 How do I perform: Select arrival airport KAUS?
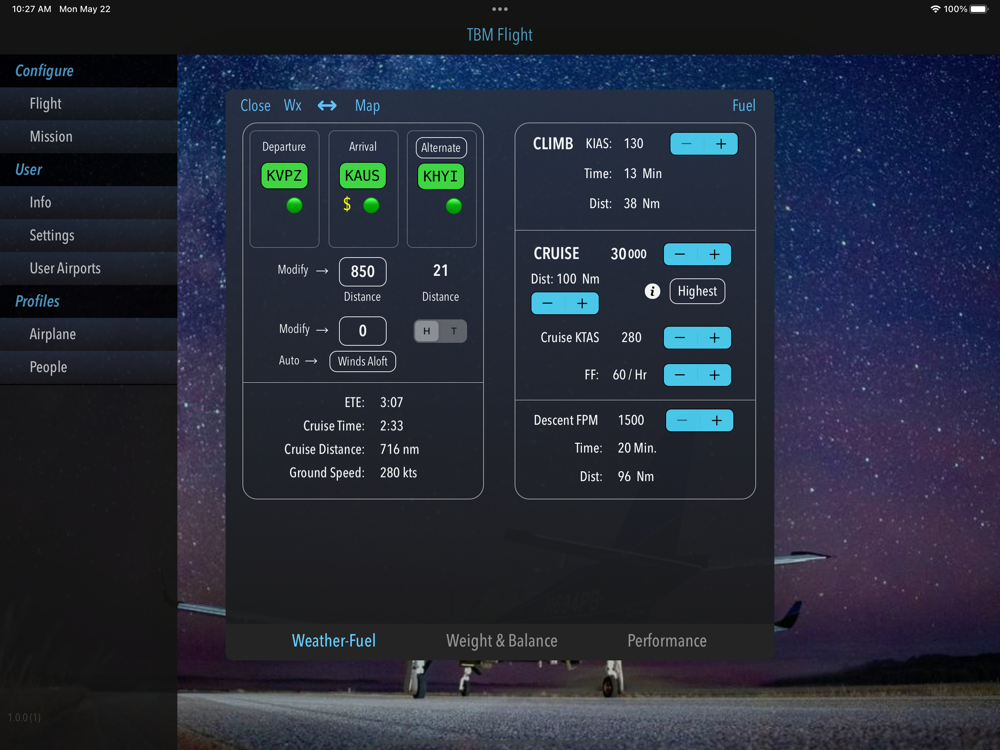coord(362,176)
